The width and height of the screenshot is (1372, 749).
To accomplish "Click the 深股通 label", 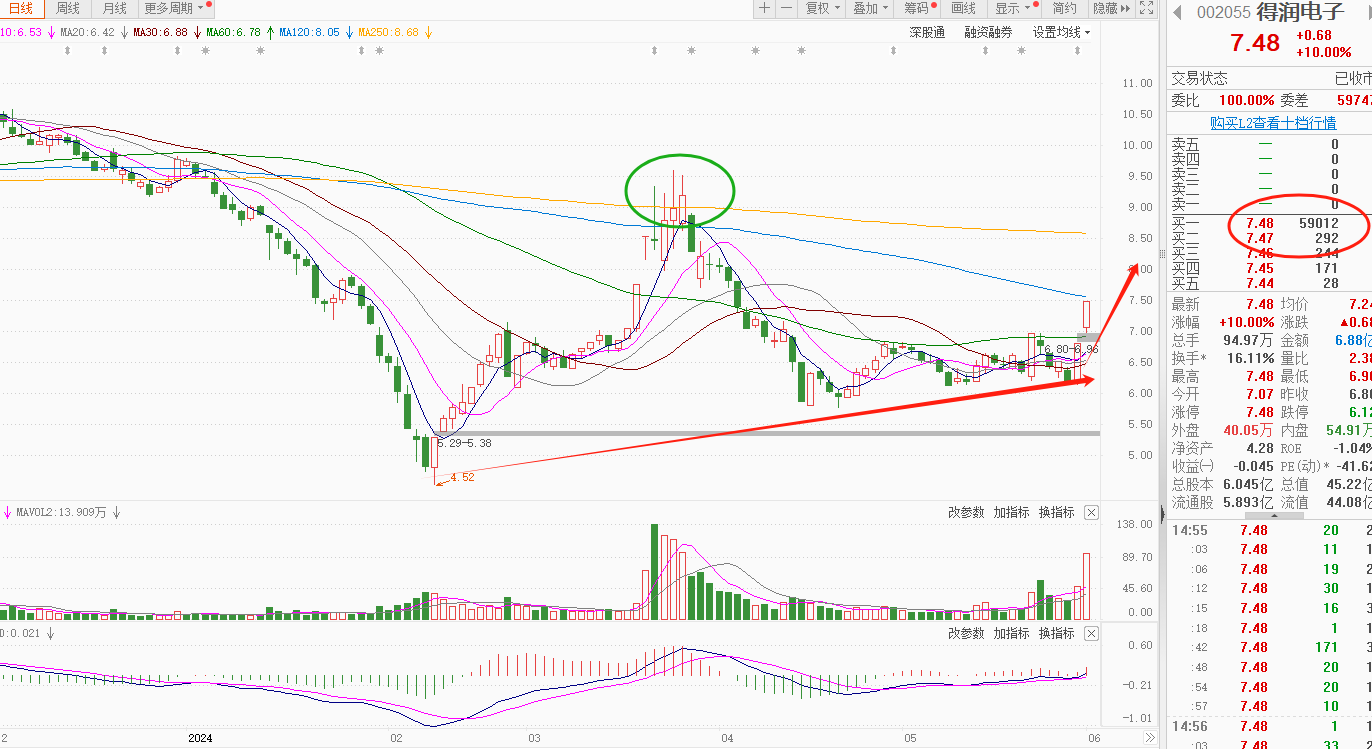I will (927, 32).
